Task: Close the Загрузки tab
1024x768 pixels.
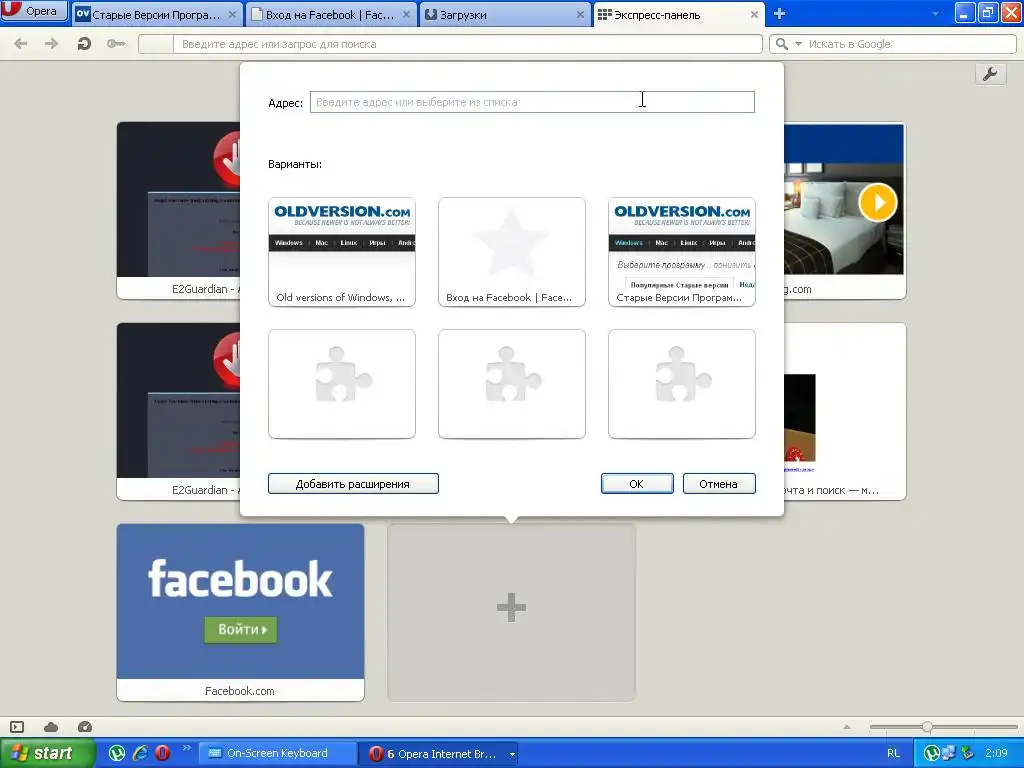Action: pyautogui.click(x=580, y=14)
